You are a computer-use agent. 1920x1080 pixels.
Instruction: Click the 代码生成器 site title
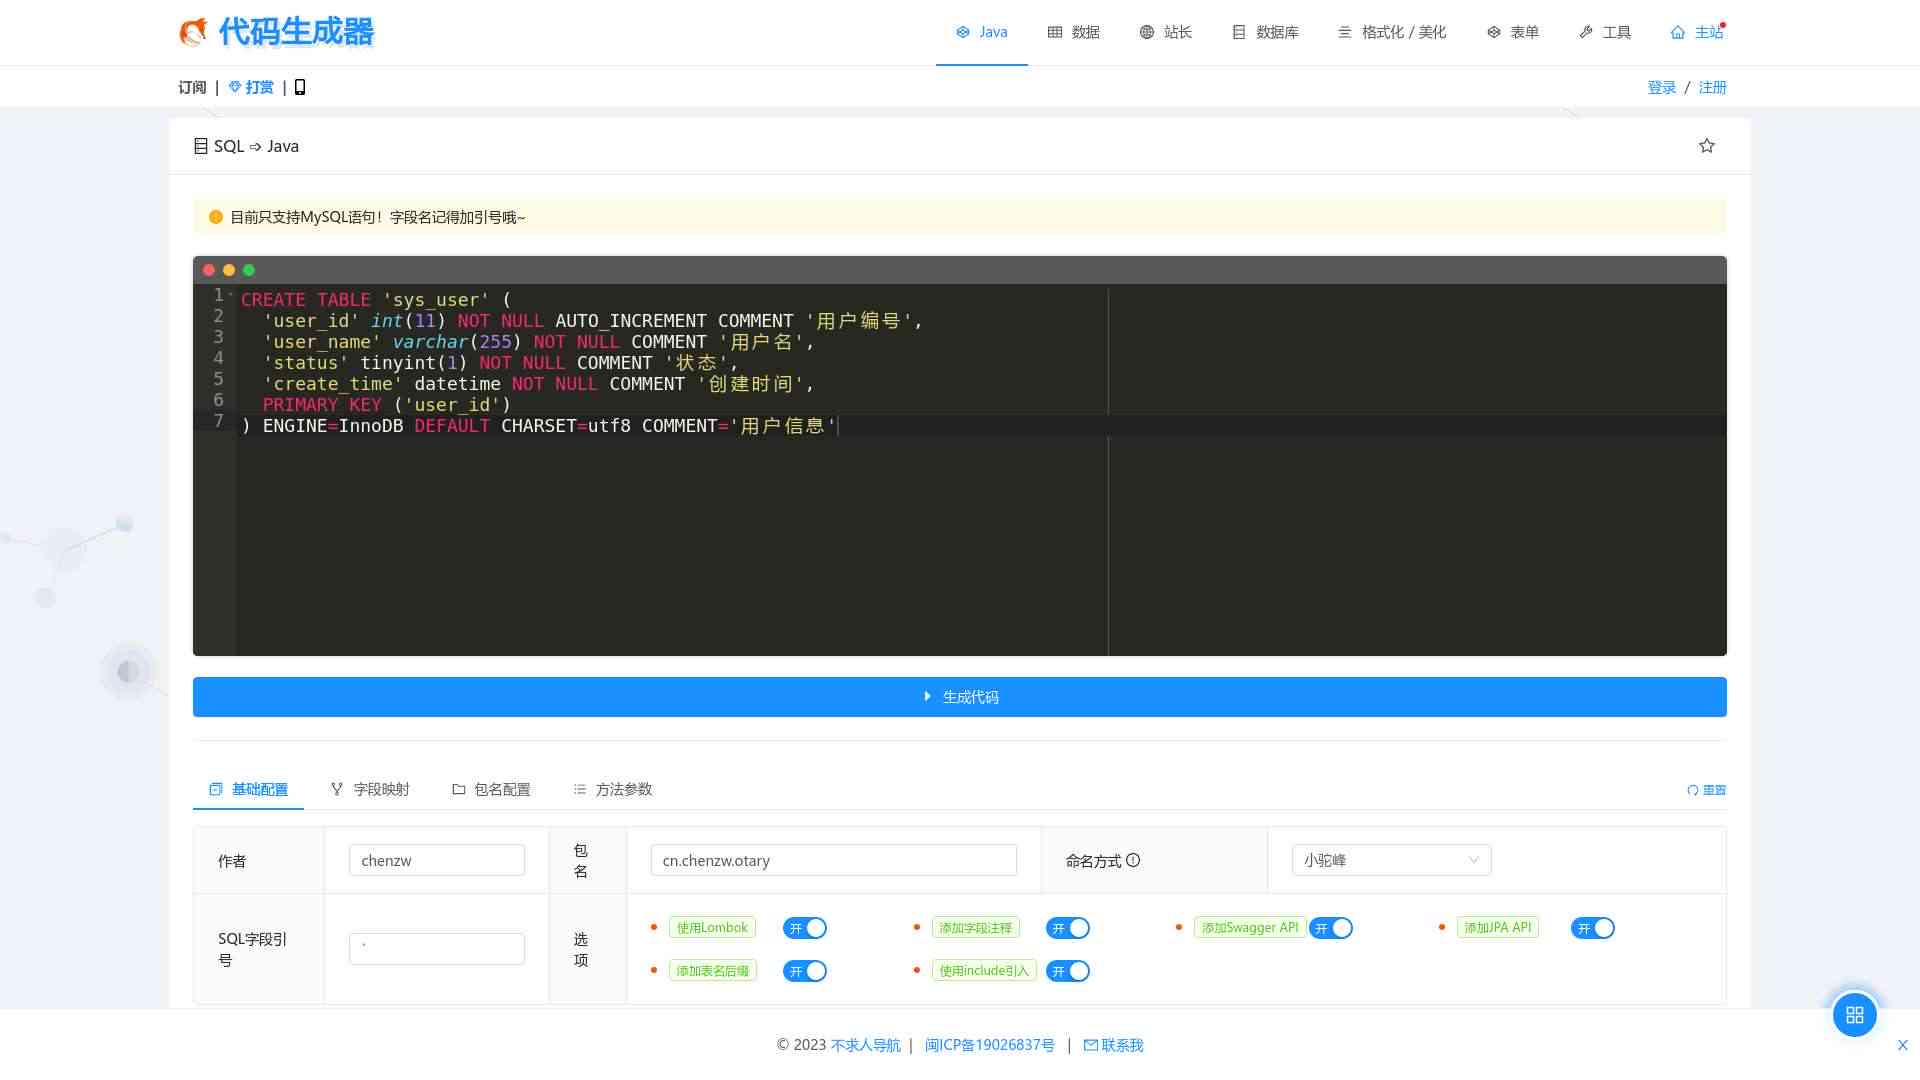coord(296,32)
